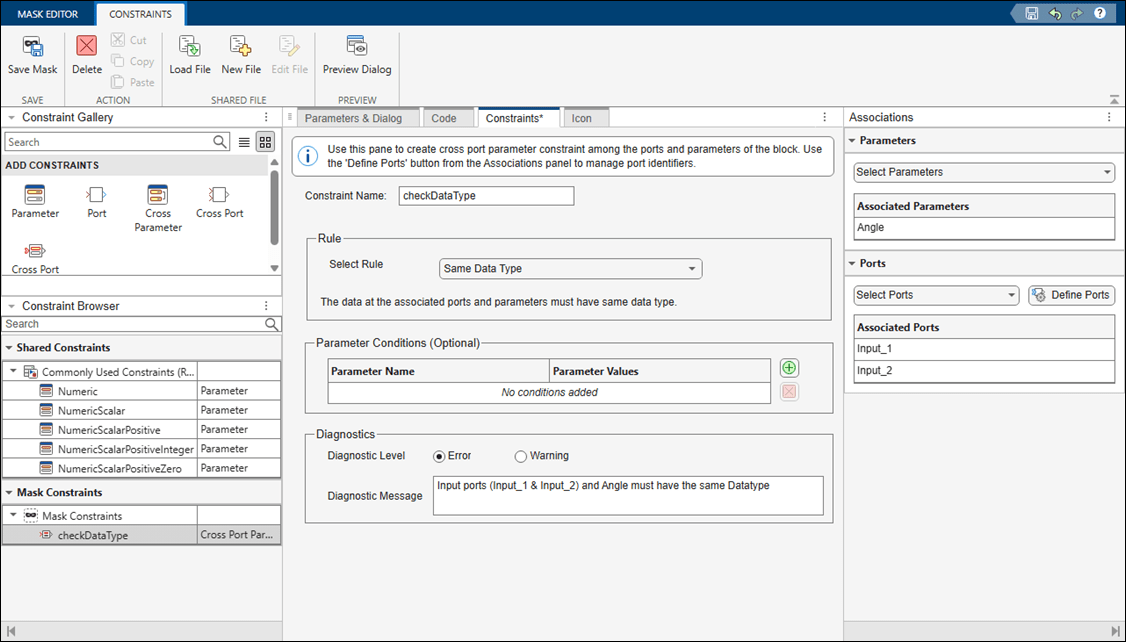Image resolution: width=1126 pixels, height=642 pixels.
Task: Open the Select Rule dropdown
Action: (x=570, y=269)
